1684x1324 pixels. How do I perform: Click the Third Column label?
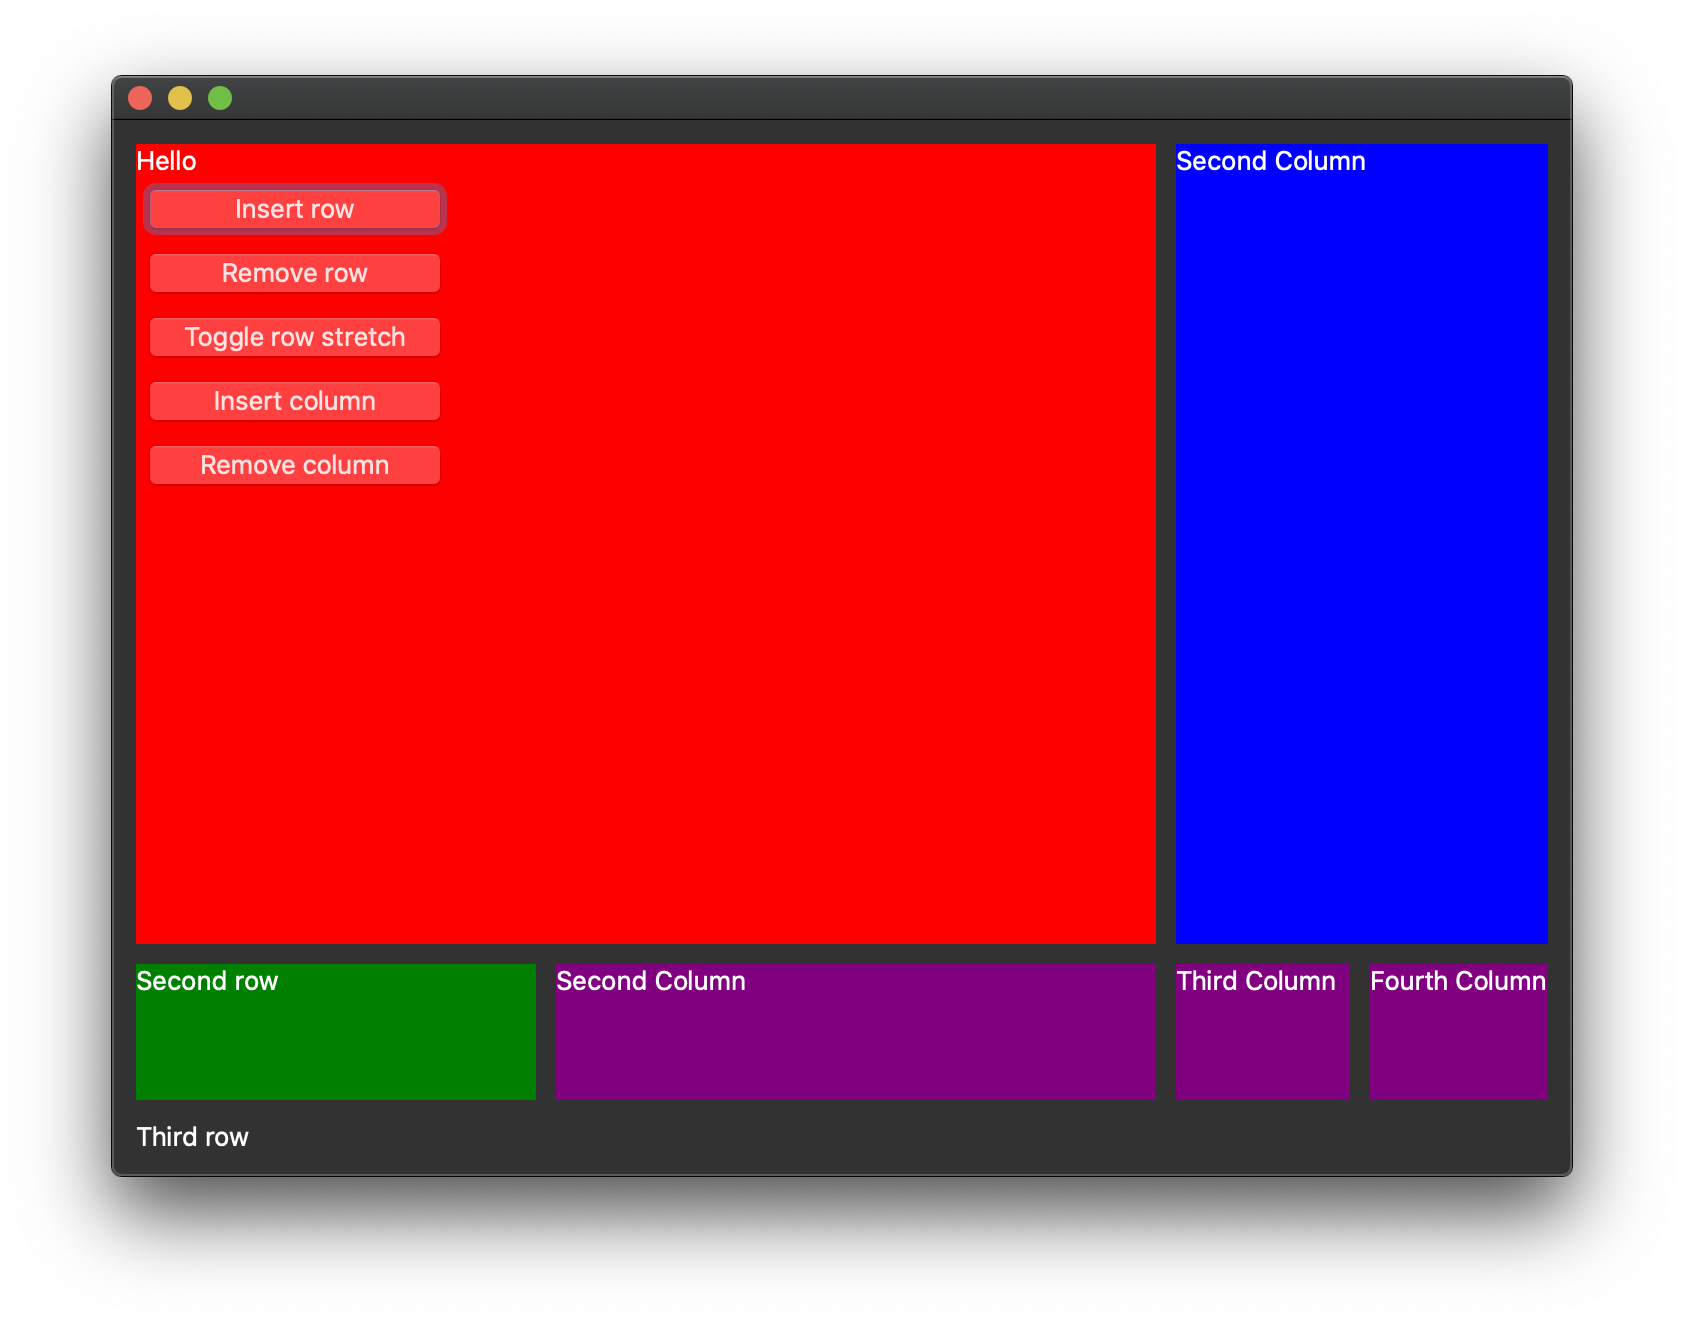tap(1256, 981)
